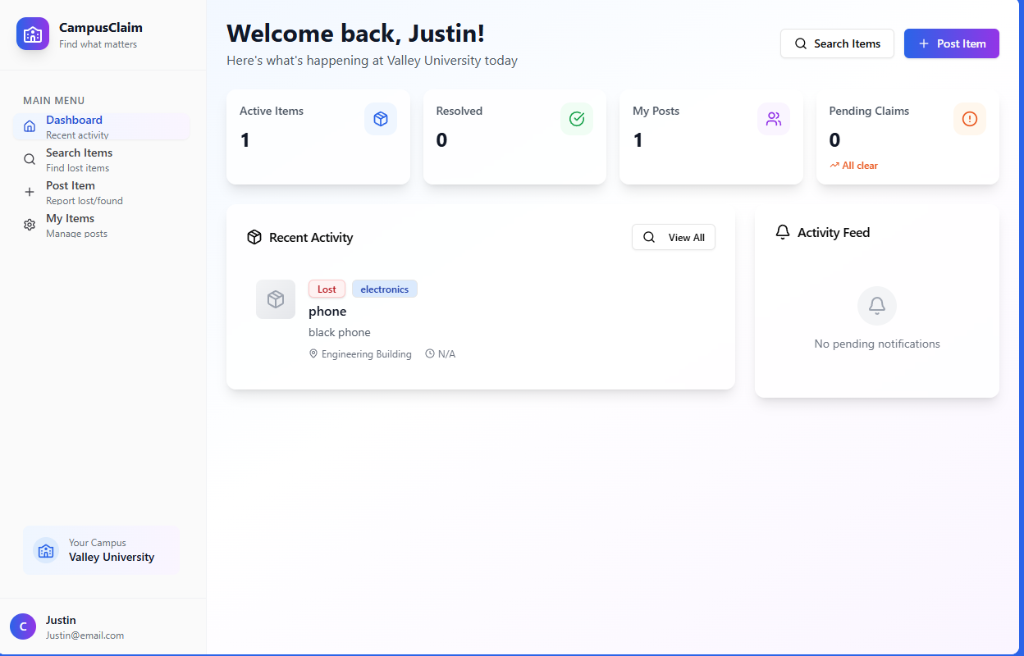Click the Engineering Building location text
Screen dimensions: 1024x656
point(366,354)
